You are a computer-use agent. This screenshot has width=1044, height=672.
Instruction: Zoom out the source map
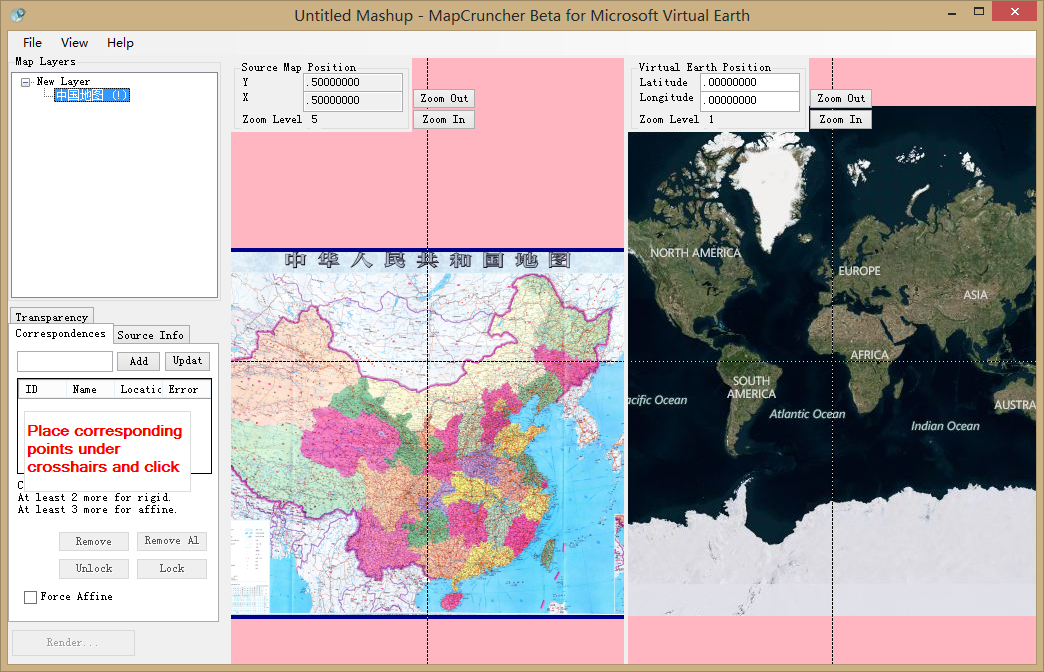coord(443,99)
